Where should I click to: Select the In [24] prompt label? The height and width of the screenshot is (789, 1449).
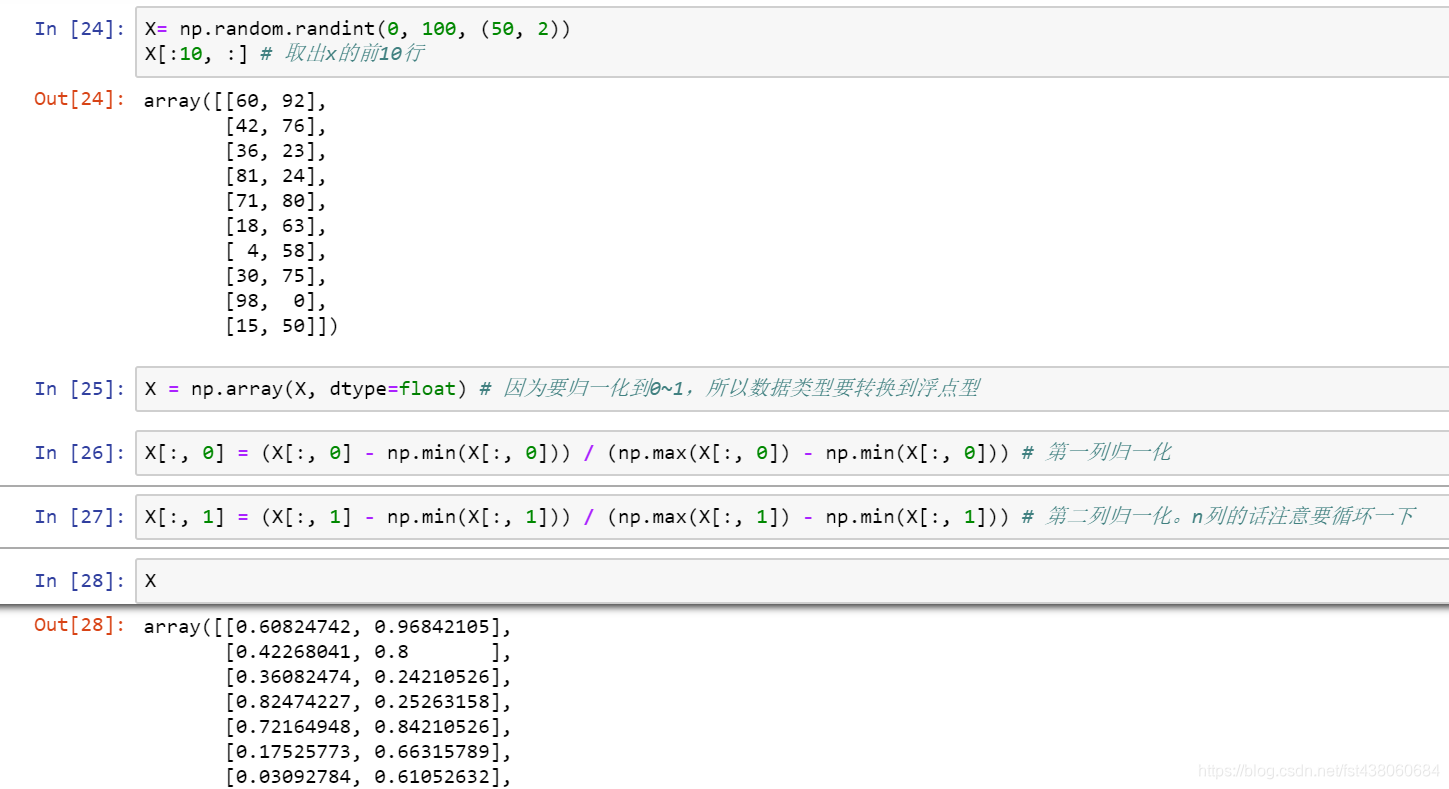click(80, 28)
